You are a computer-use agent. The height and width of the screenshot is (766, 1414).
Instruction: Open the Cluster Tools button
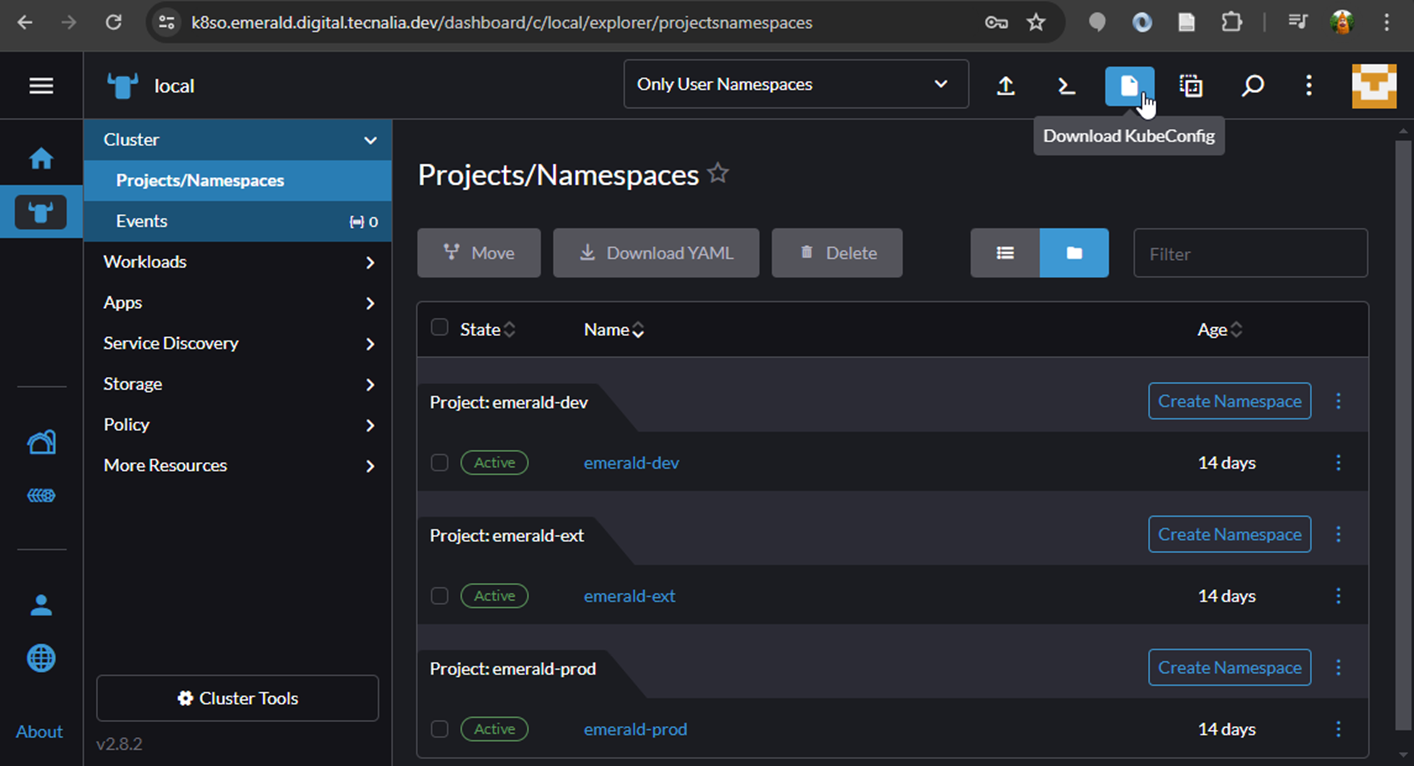click(x=238, y=698)
